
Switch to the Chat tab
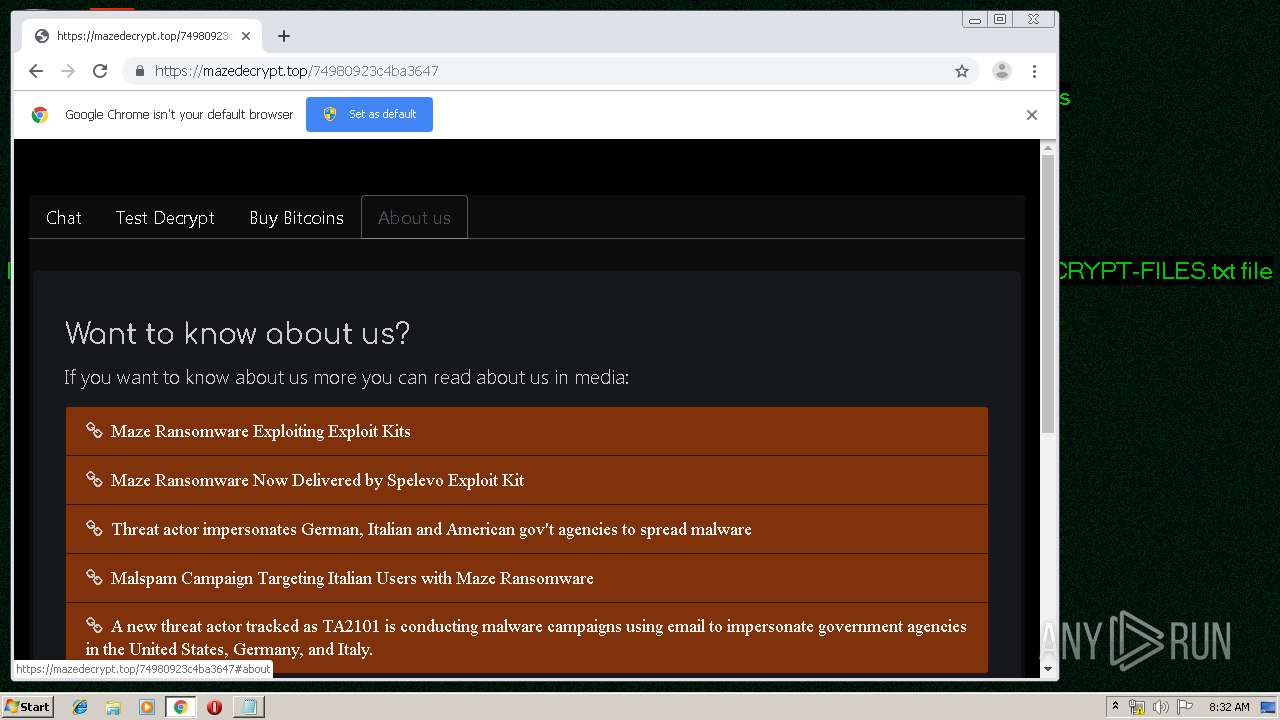pos(64,218)
